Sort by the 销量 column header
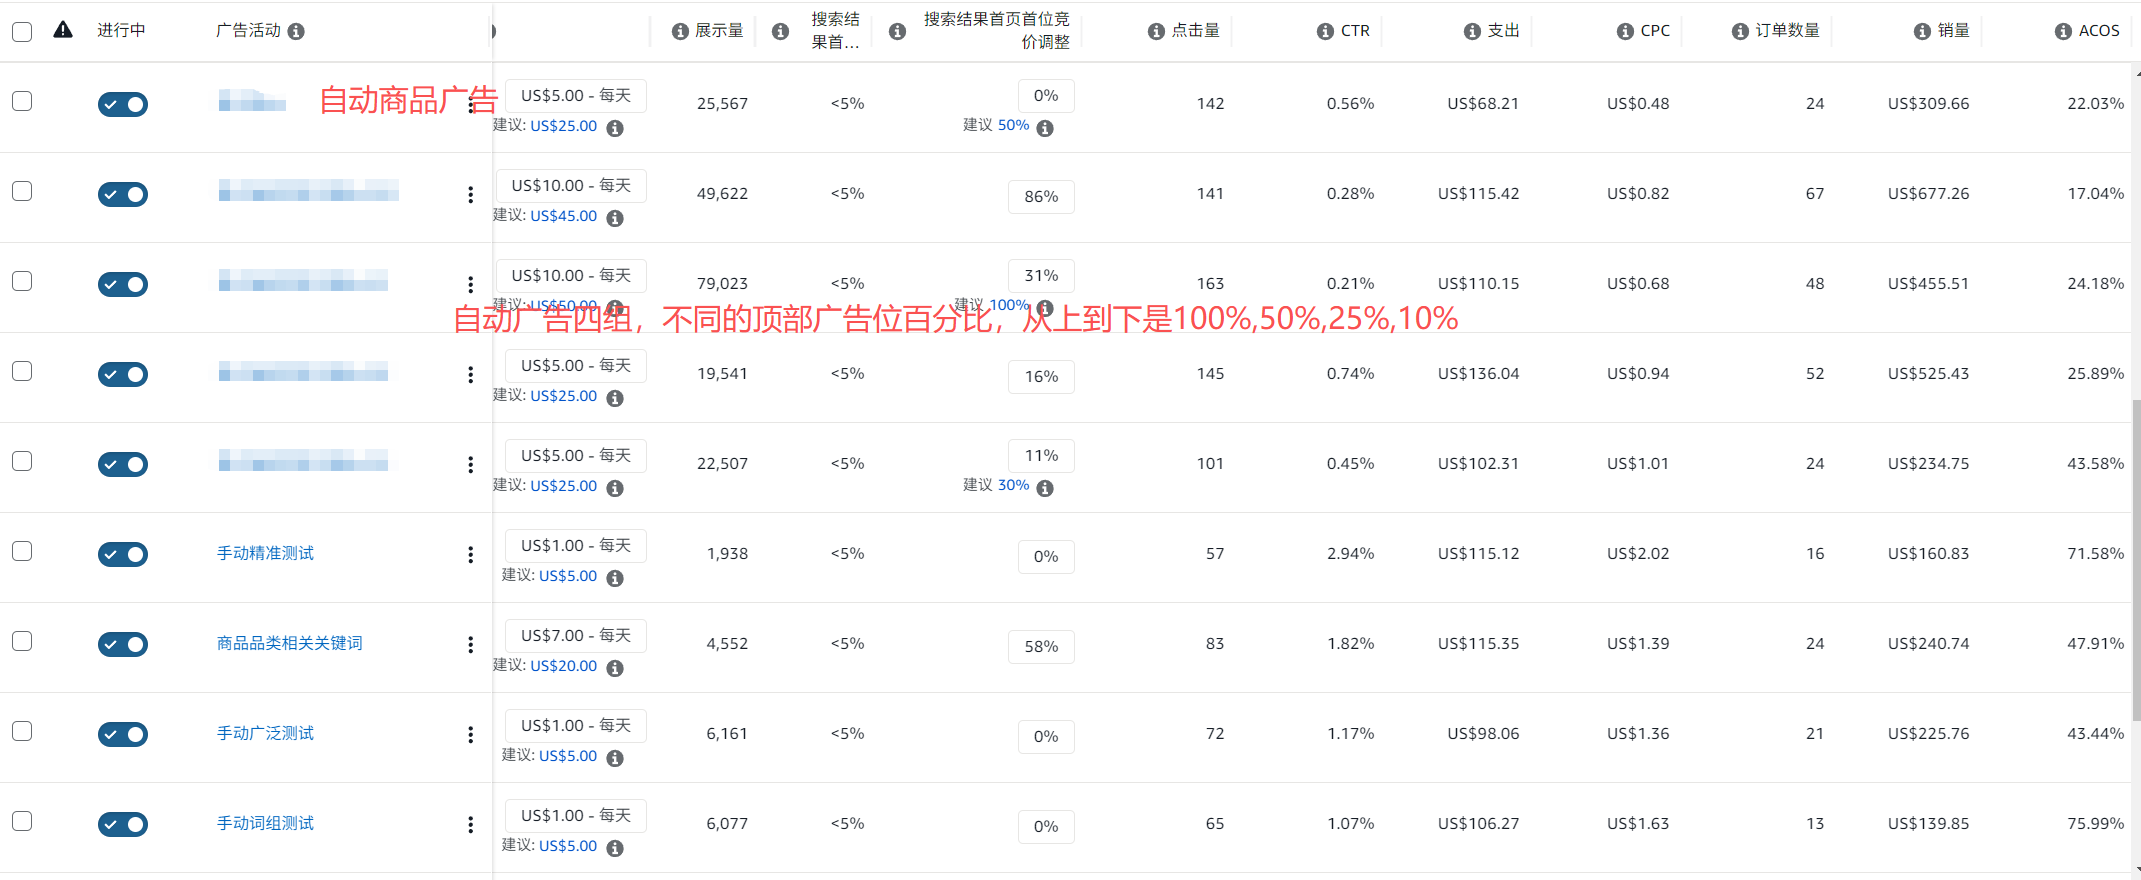This screenshot has width=2141, height=880. click(1953, 31)
